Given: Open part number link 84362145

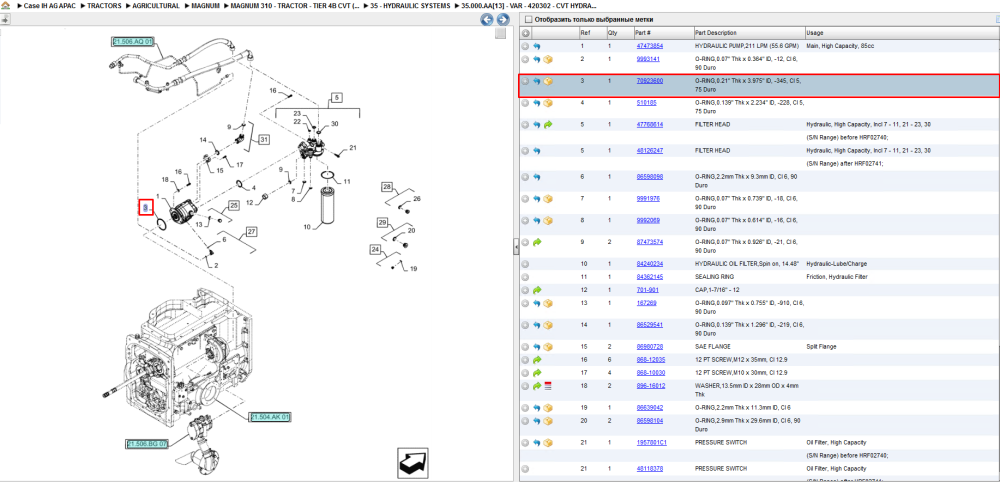Looking at the screenshot, I should [650, 277].
